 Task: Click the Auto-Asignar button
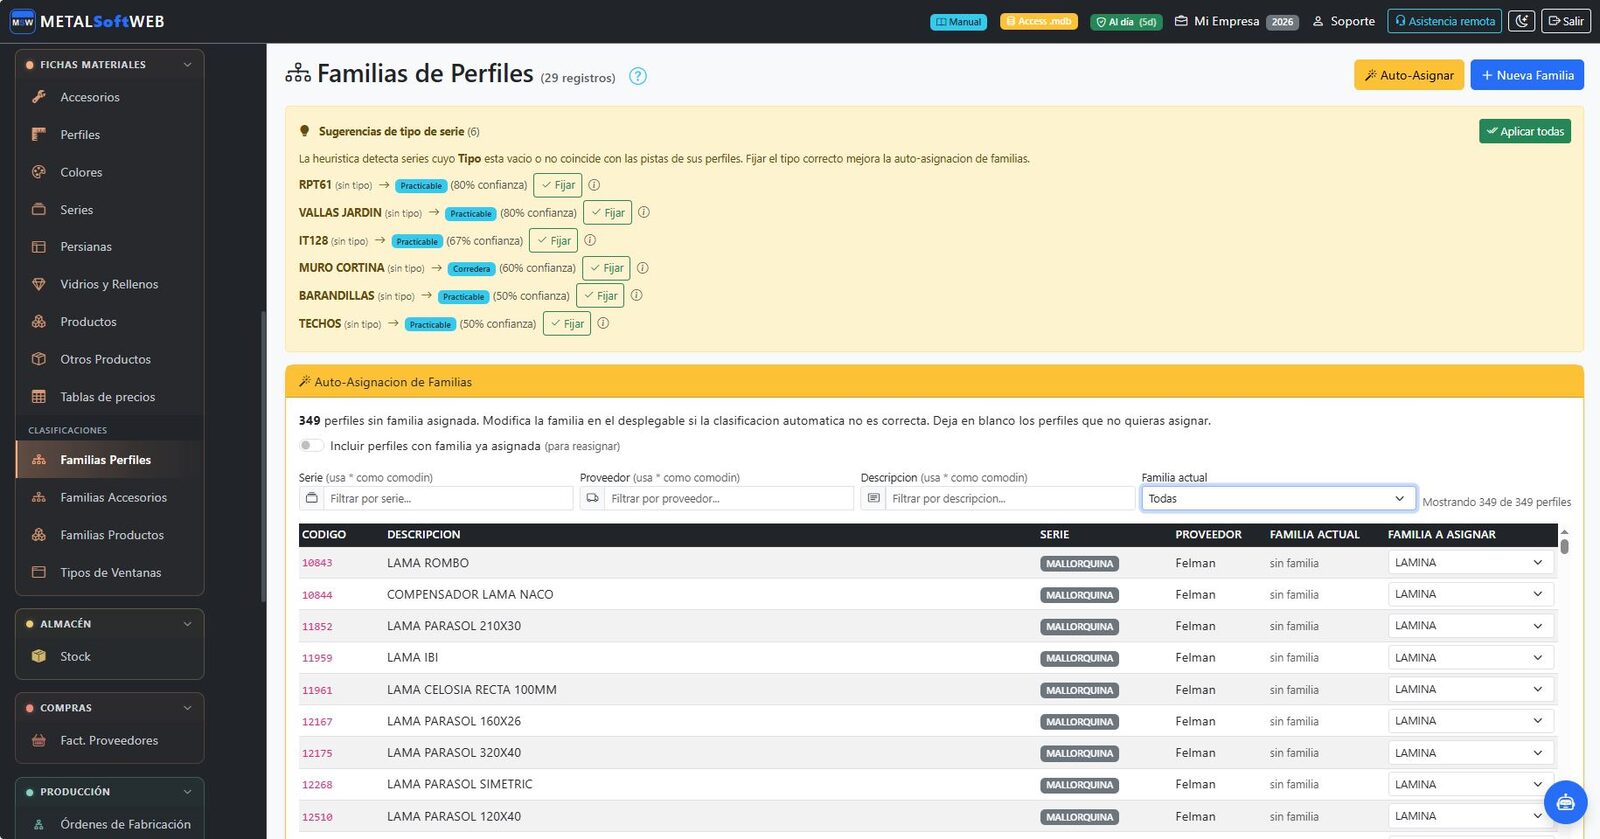(x=1409, y=75)
